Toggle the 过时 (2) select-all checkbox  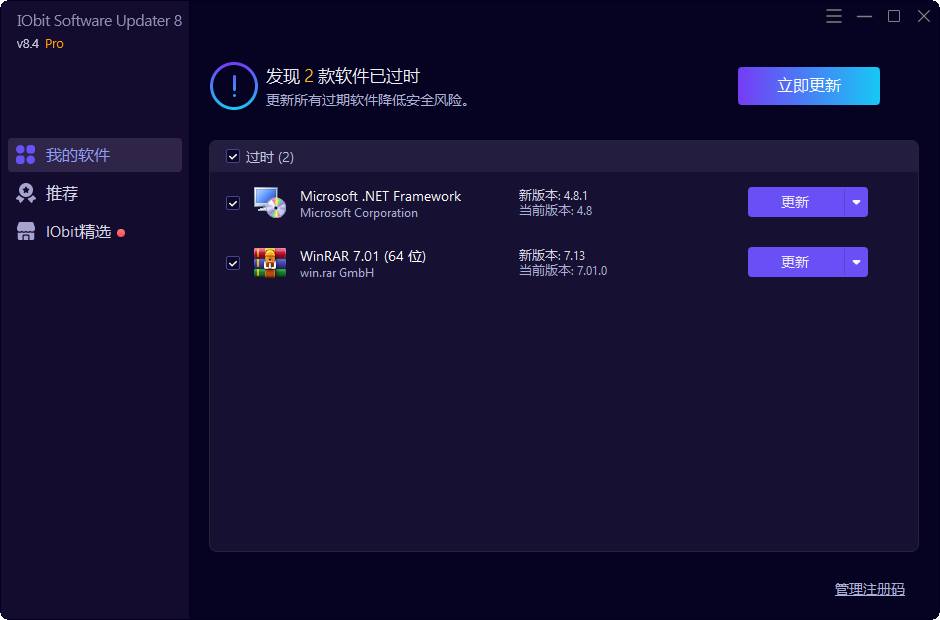pyautogui.click(x=233, y=157)
